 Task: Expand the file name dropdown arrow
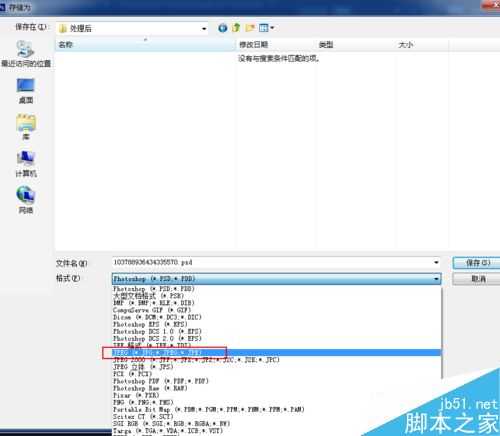click(x=436, y=263)
